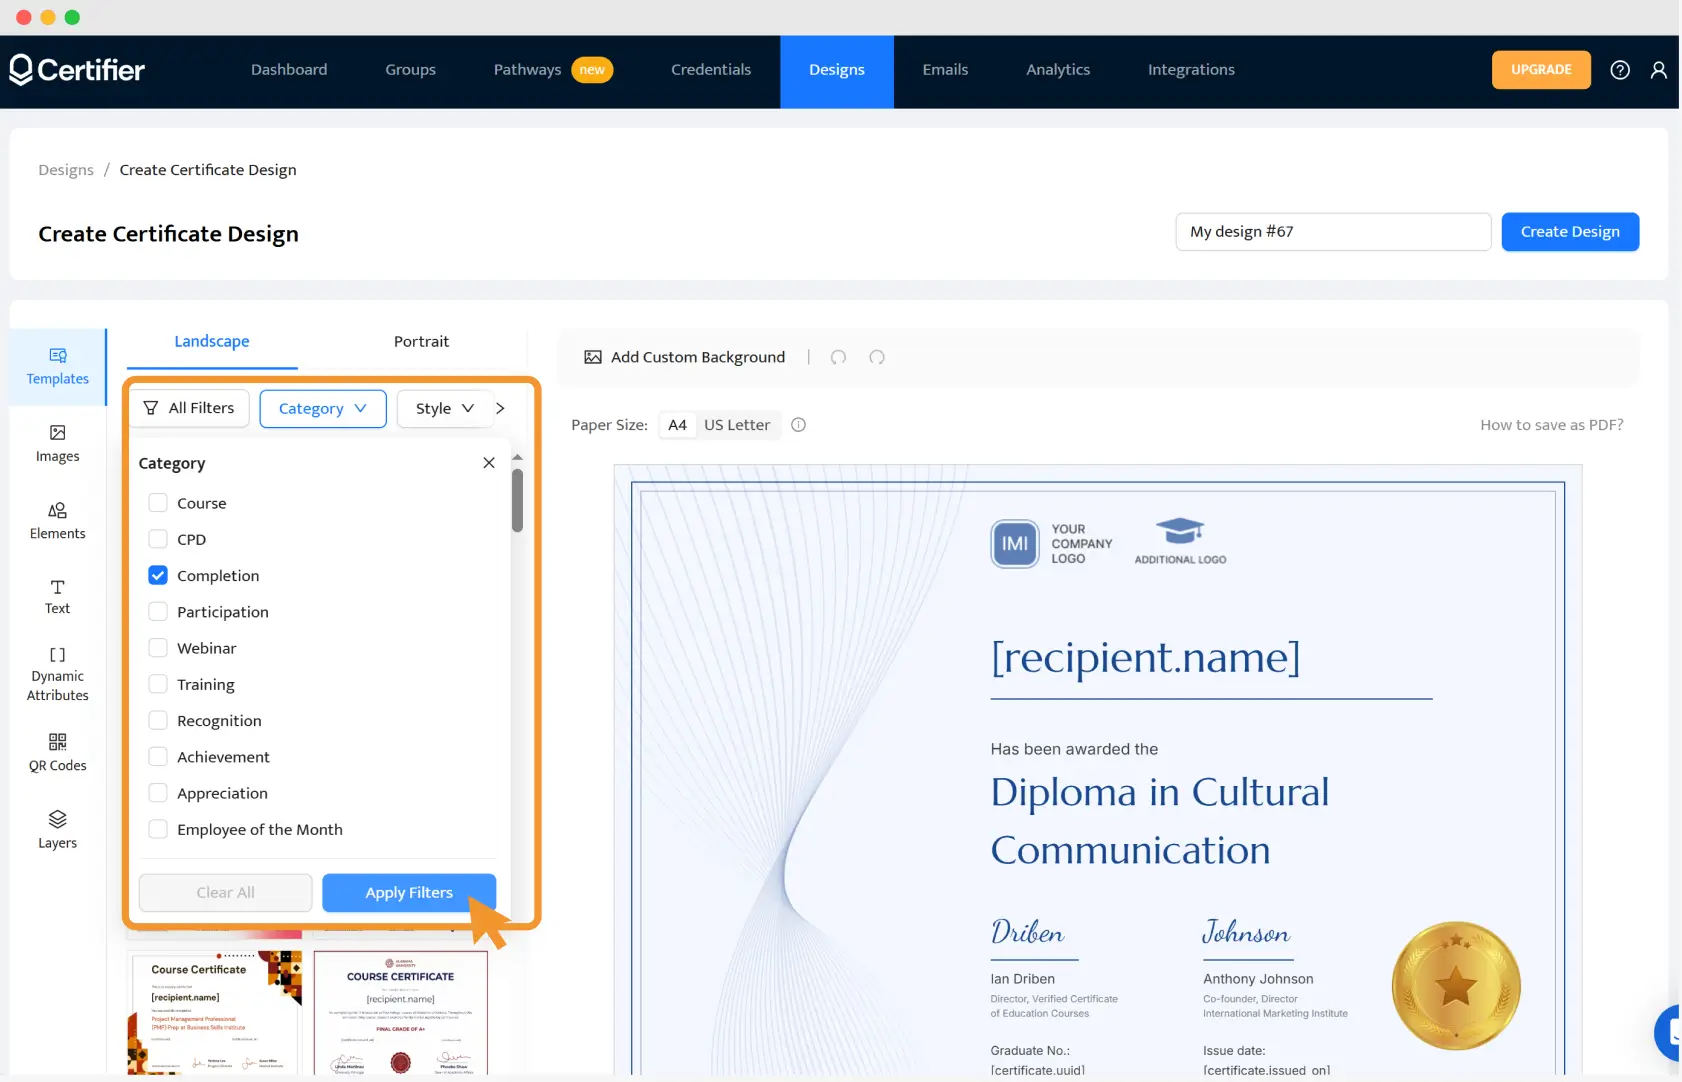Check the Appreciation category checkbox

[158, 793]
